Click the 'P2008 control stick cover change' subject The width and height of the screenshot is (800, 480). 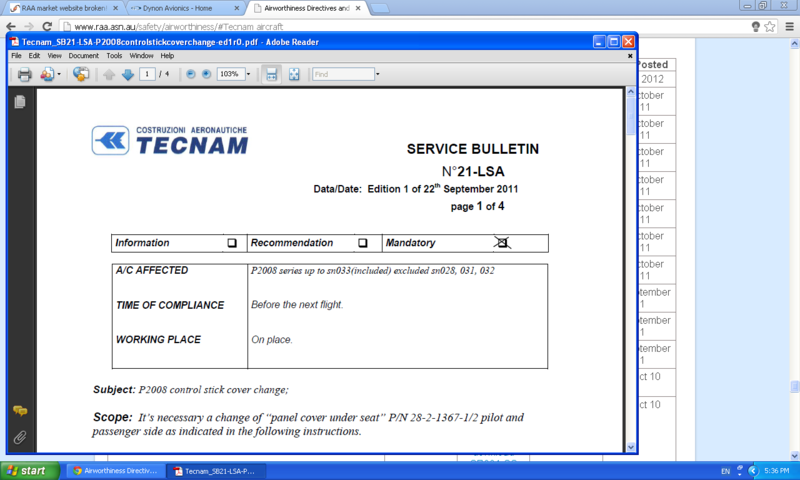[213, 390]
